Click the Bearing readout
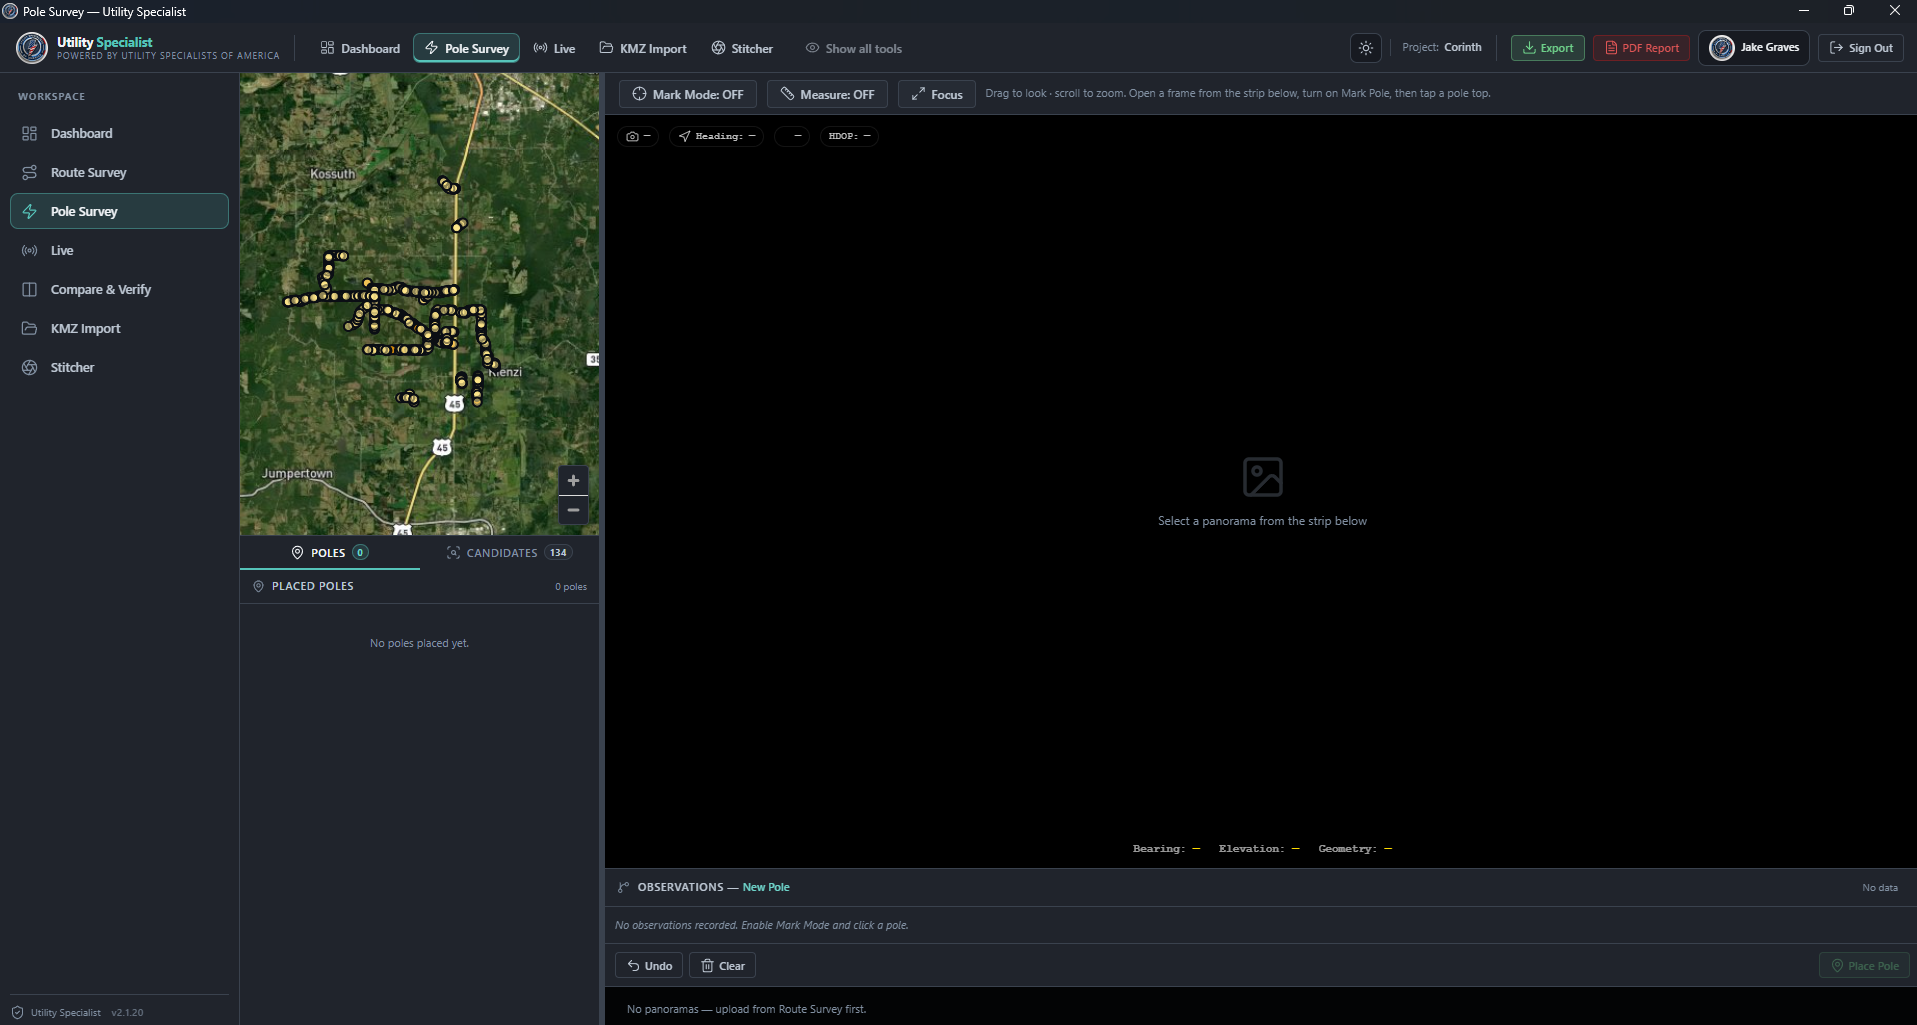 [x=1166, y=848]
